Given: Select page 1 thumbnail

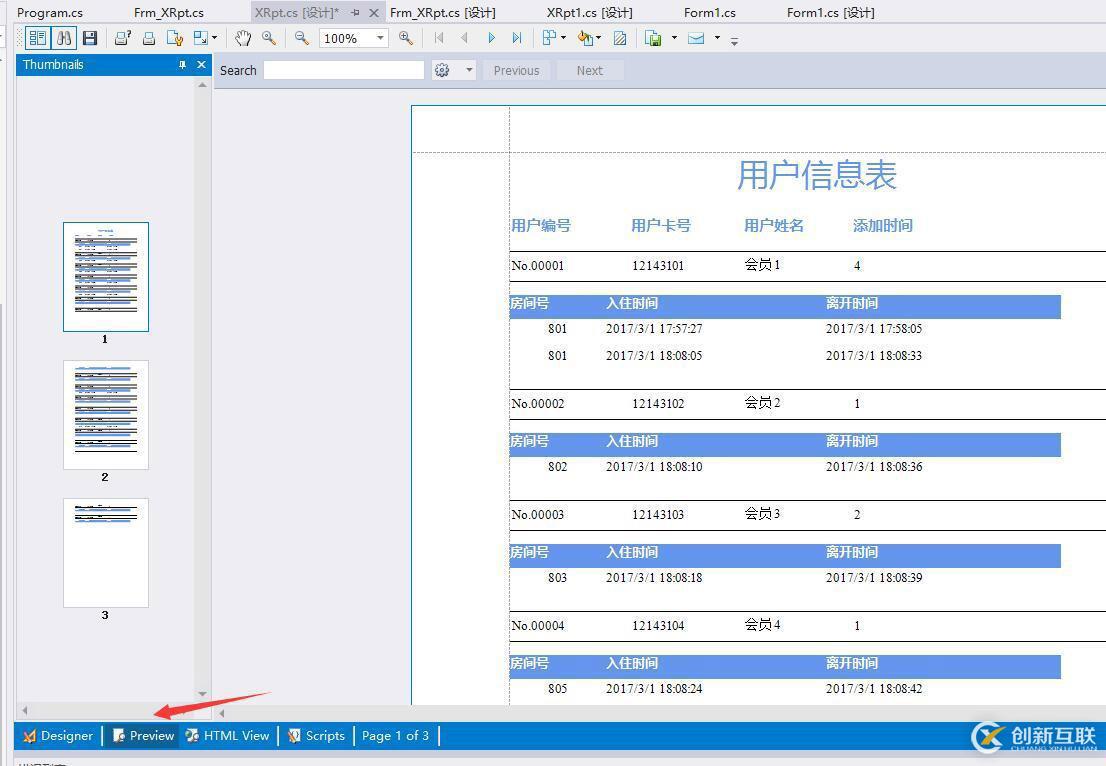Looking at the screenshot, I should tap(106, 276).
